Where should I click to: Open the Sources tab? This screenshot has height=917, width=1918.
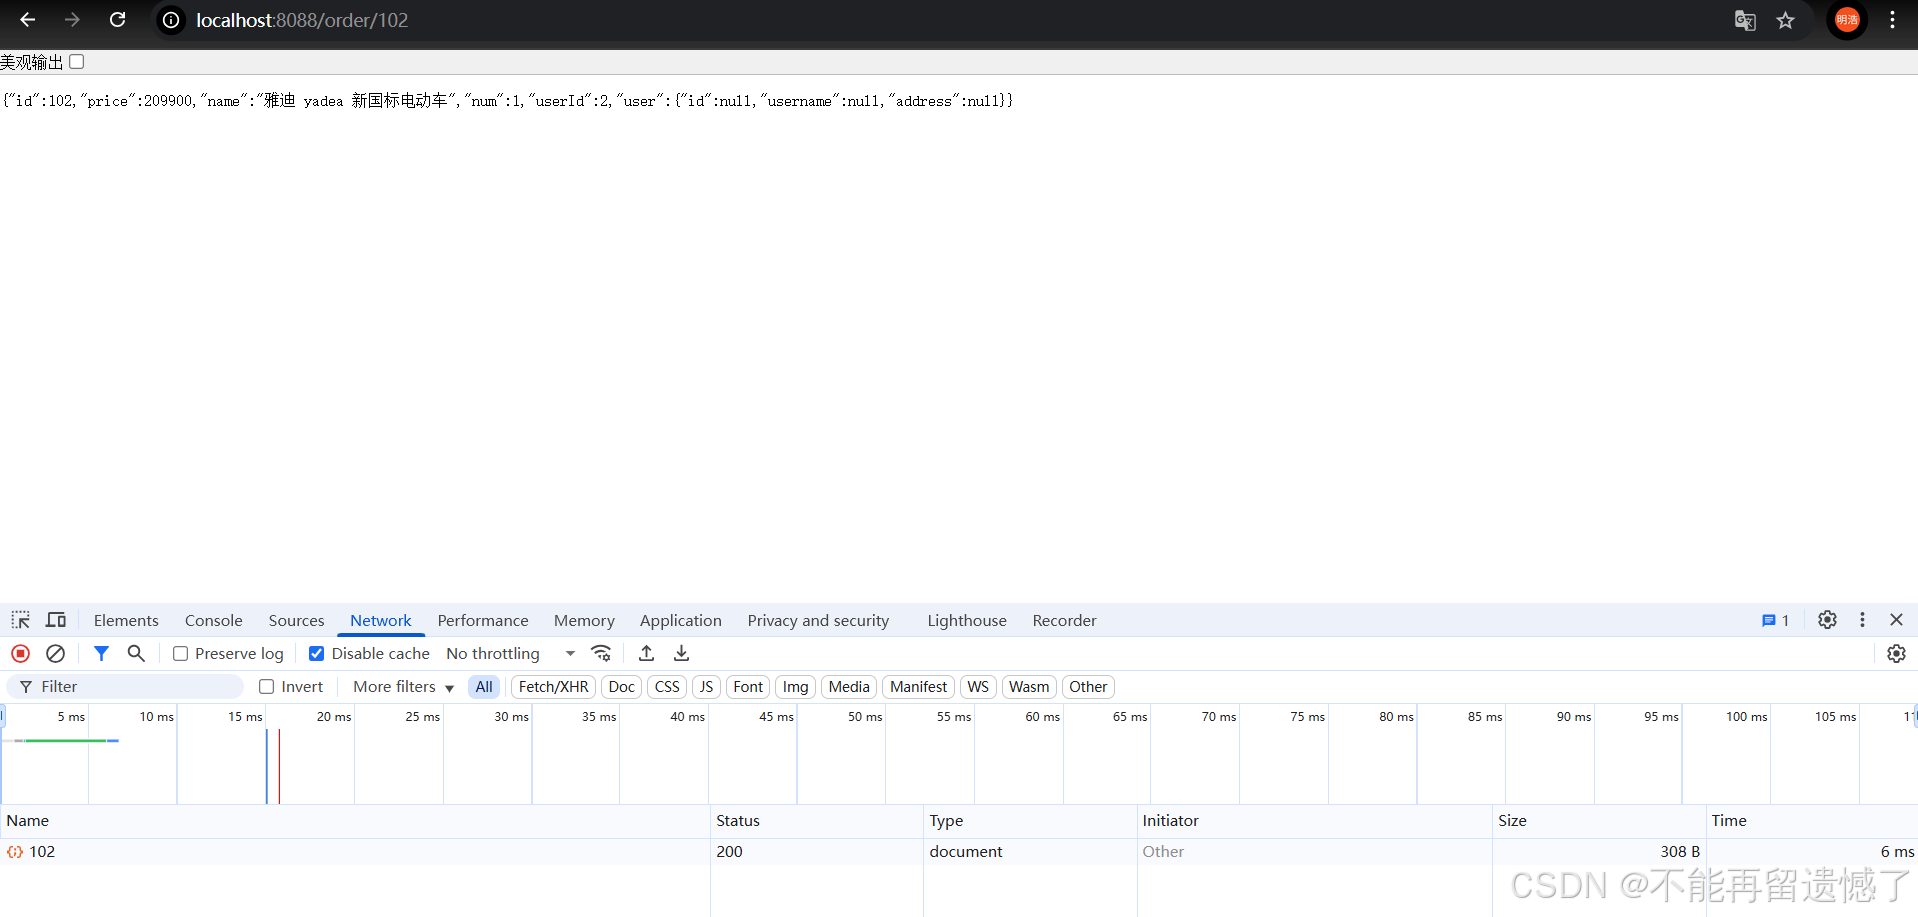pyautogui.click(x=296, y=620)
